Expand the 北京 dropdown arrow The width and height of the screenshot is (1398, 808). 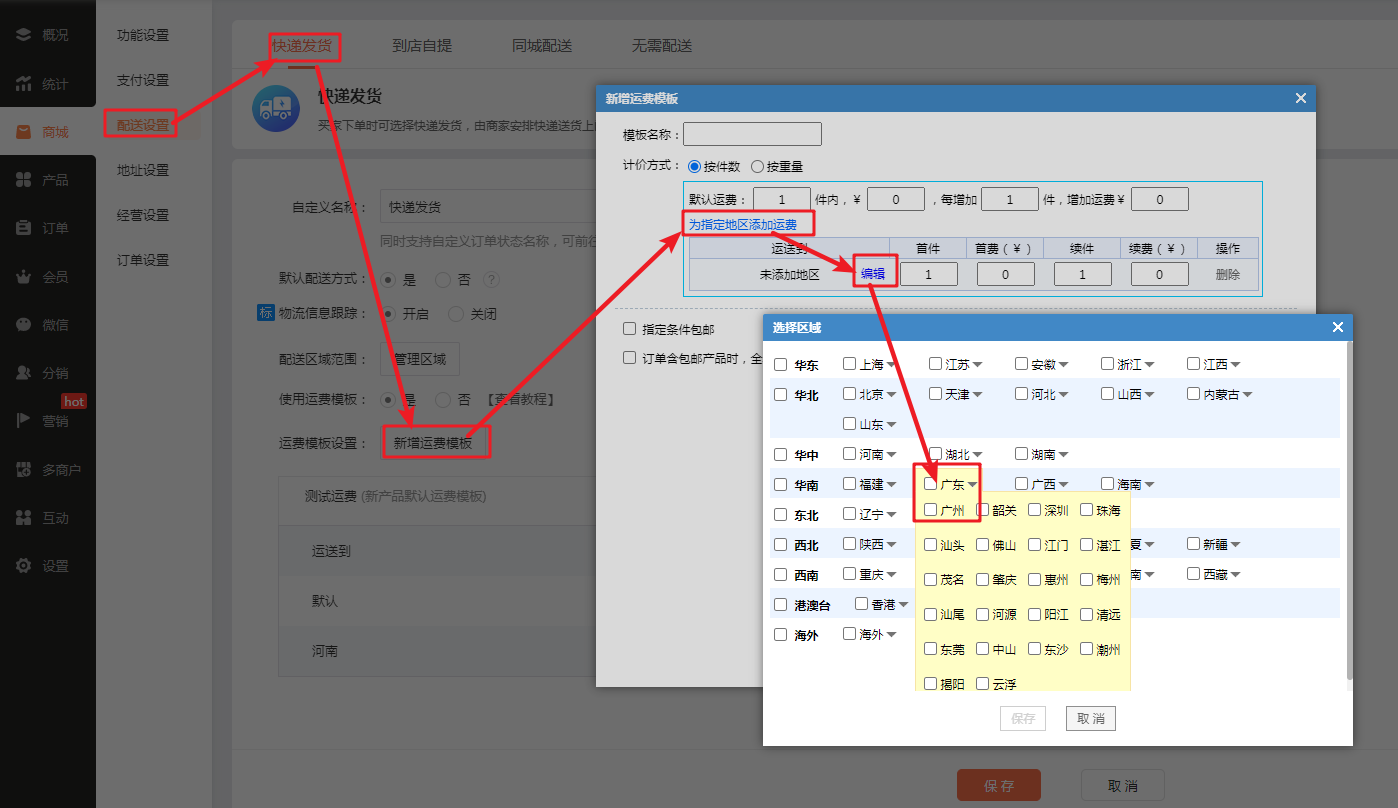(x=891, y=395)
